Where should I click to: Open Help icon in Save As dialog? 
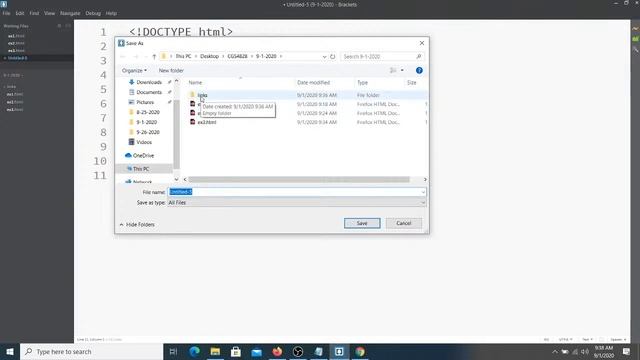point(419,71)
